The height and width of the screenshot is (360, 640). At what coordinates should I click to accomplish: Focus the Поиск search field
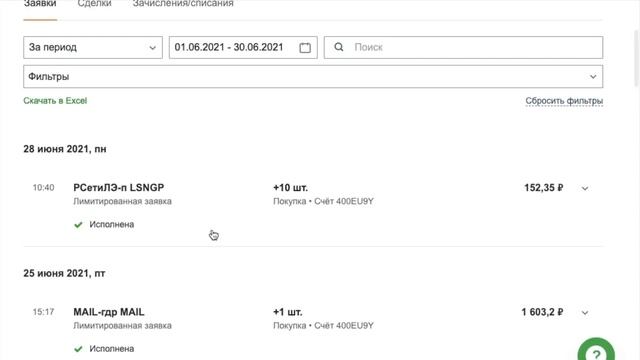463,47
